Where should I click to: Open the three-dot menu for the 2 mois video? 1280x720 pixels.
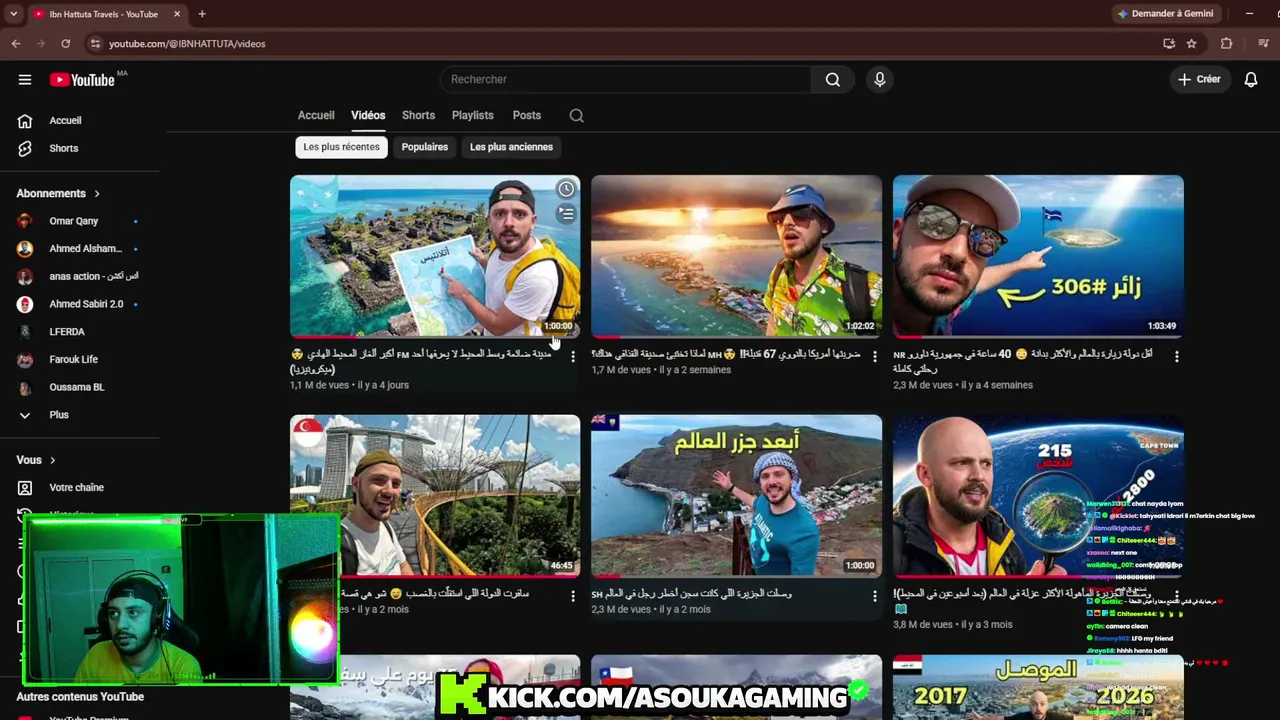875,596
